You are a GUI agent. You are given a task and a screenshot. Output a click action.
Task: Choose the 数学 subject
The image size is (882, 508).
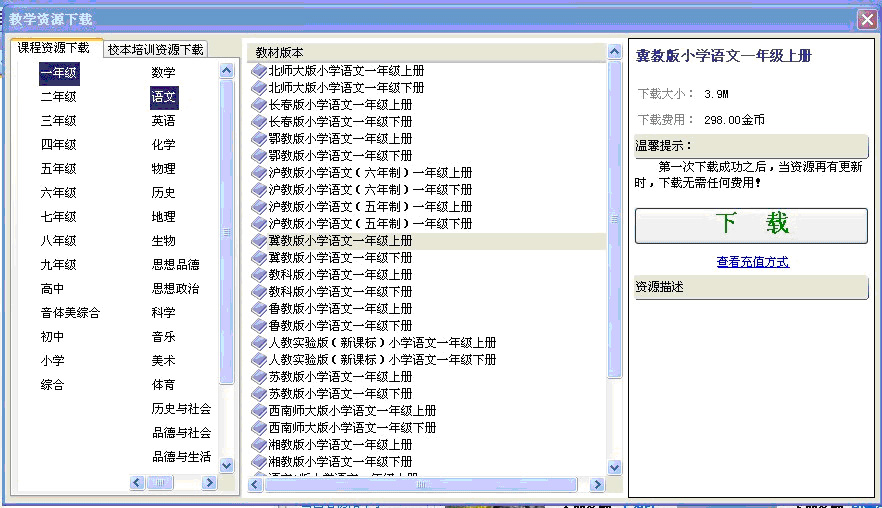[163, 73]
